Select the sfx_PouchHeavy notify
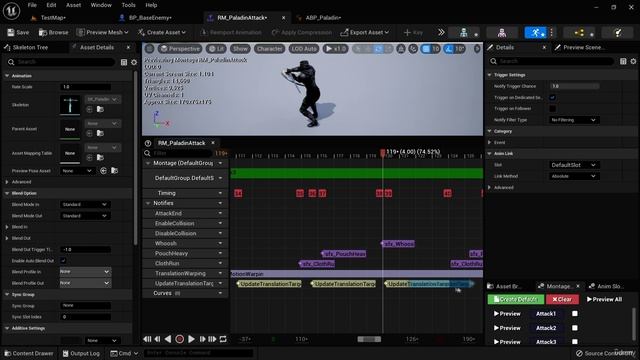This screenshot has width=640, height=360. tap(343, 254)
